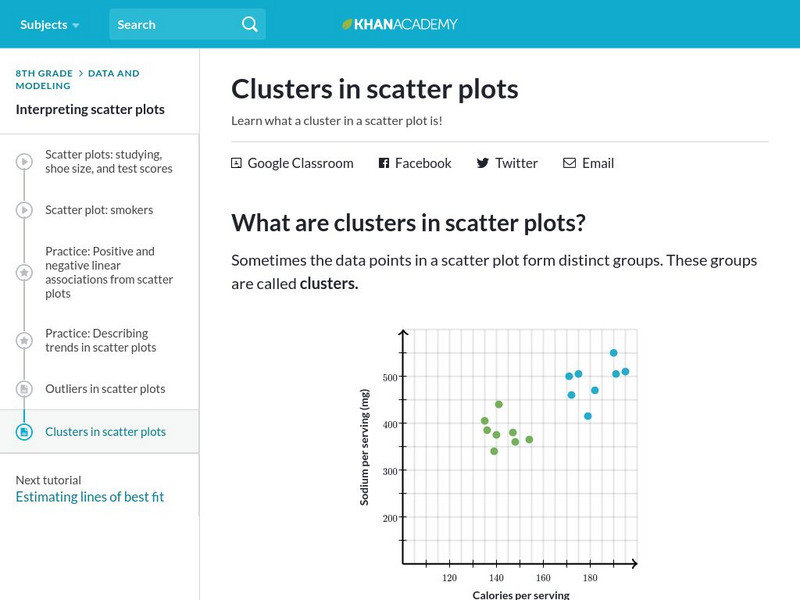Click the Twitter bird icon
The width and height of the screenshot is (800, 600).
point(483,163)
